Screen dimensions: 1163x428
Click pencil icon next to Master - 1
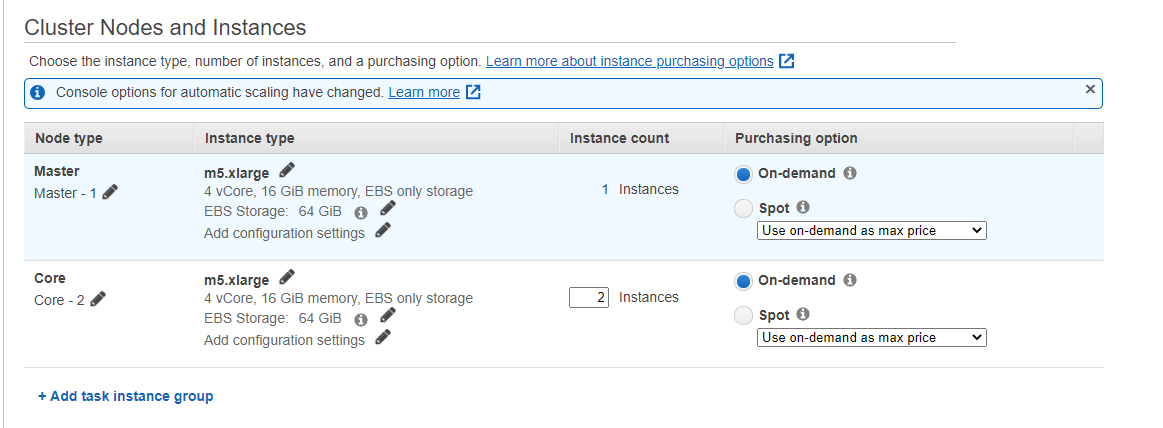pos(110,192)
